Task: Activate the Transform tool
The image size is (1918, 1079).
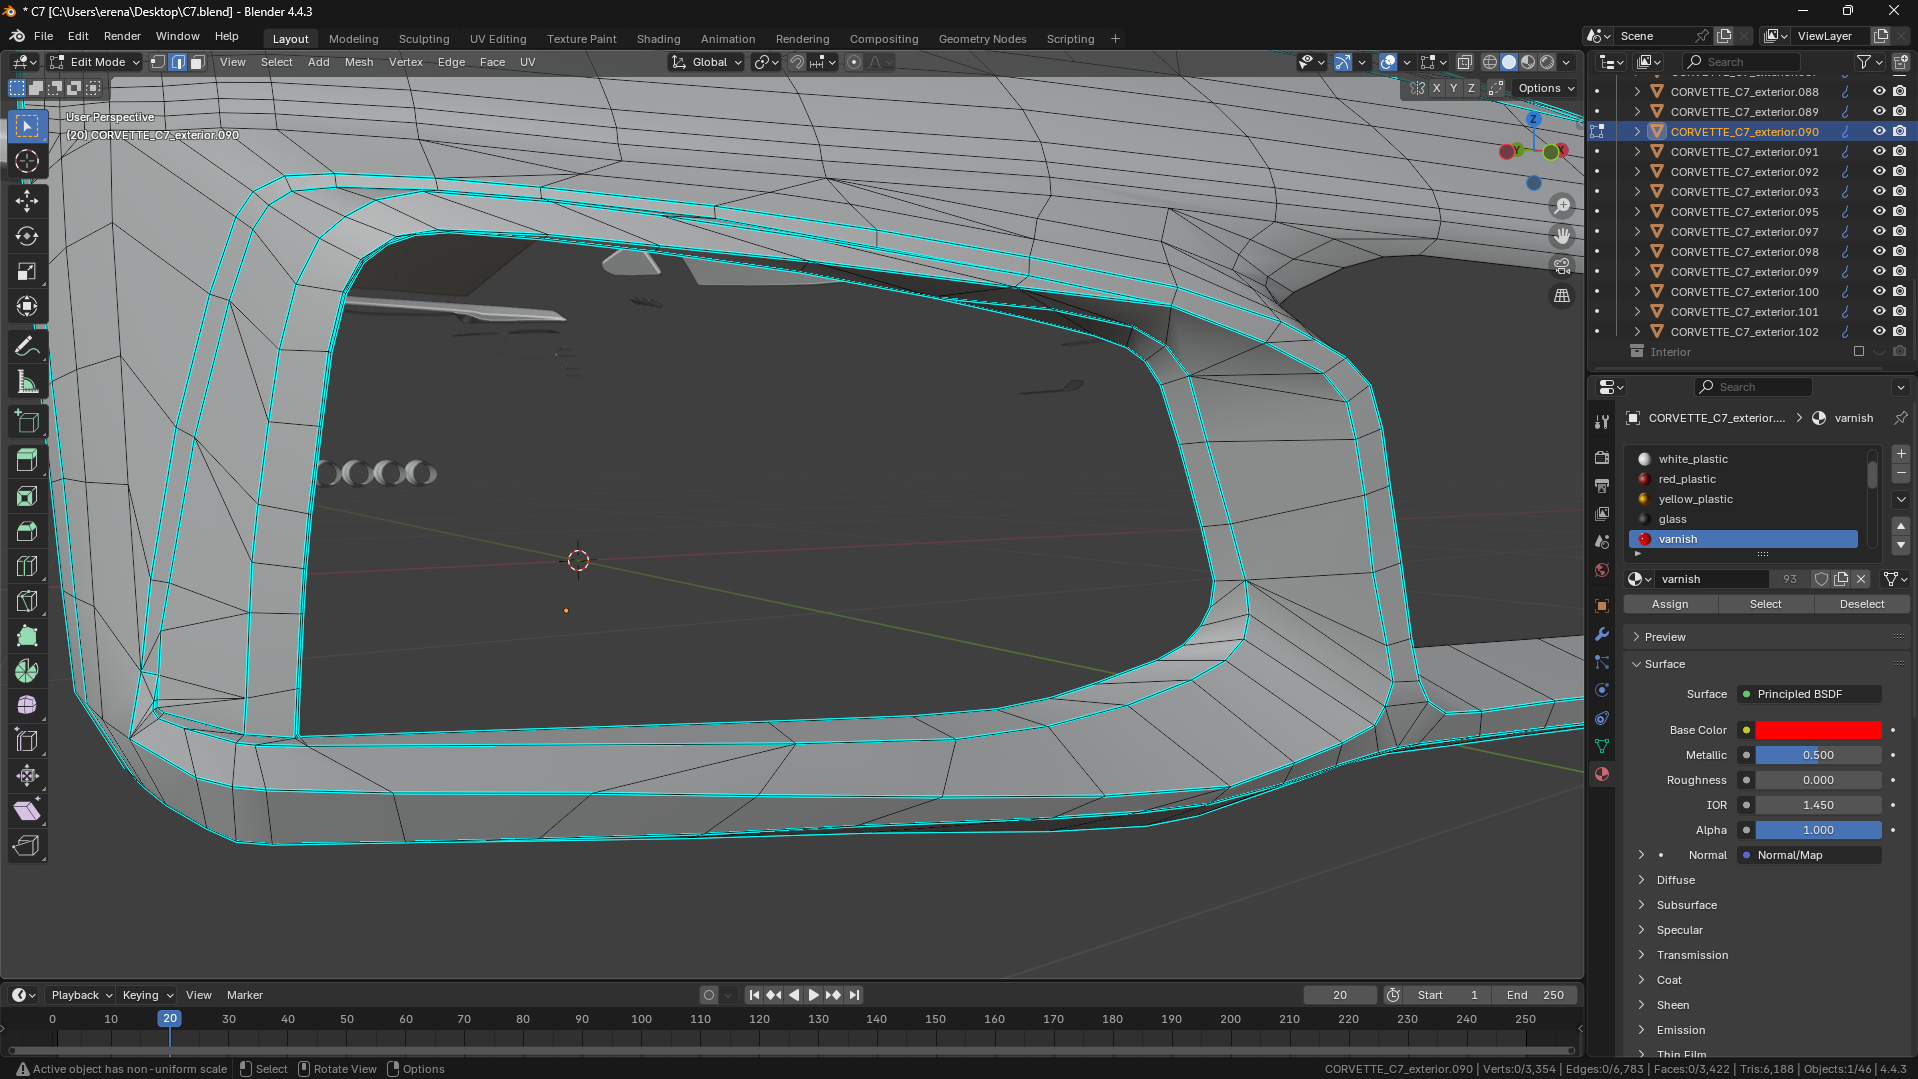Action: coord(27,306)
